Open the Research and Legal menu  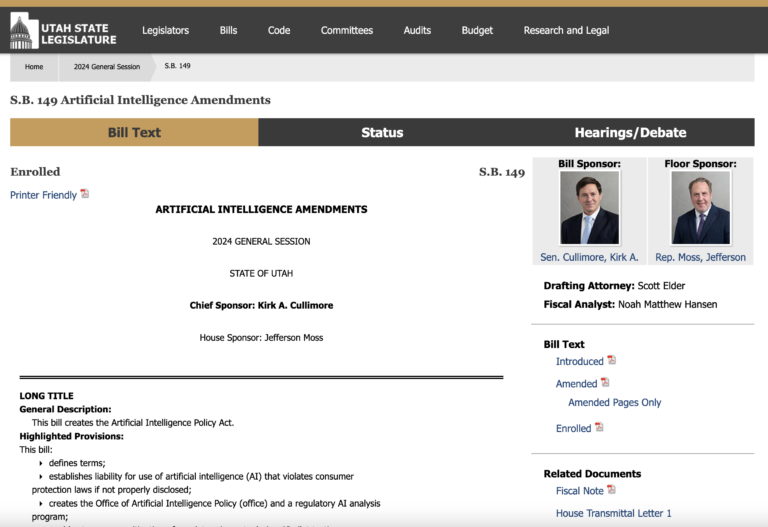pos(566,30)
